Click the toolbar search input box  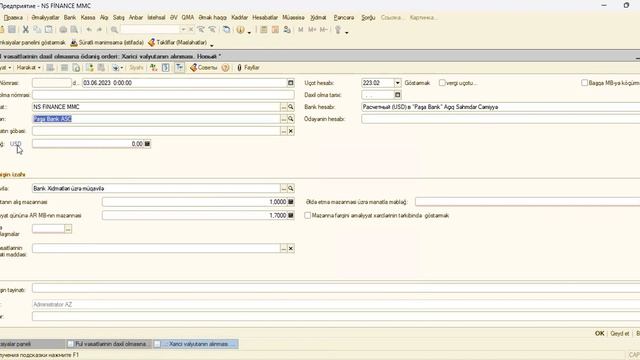pyautogui.click(x=150, y=29)
